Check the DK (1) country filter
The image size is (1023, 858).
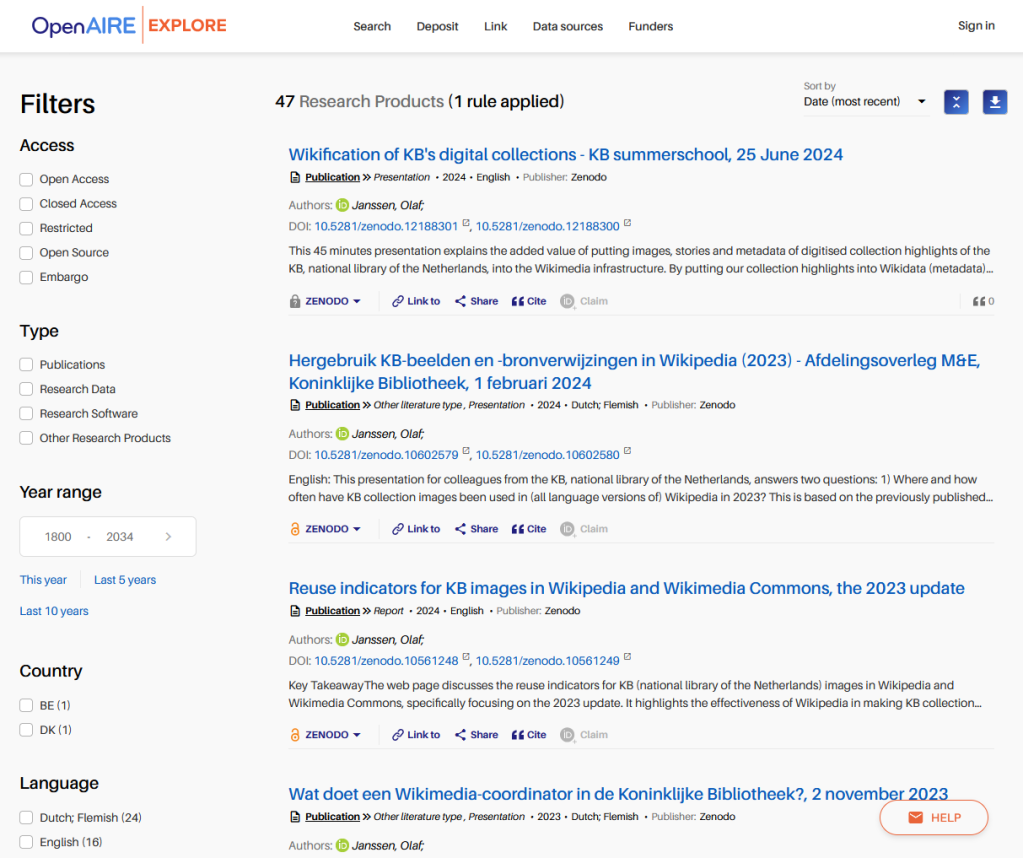[x=26, y=730]
